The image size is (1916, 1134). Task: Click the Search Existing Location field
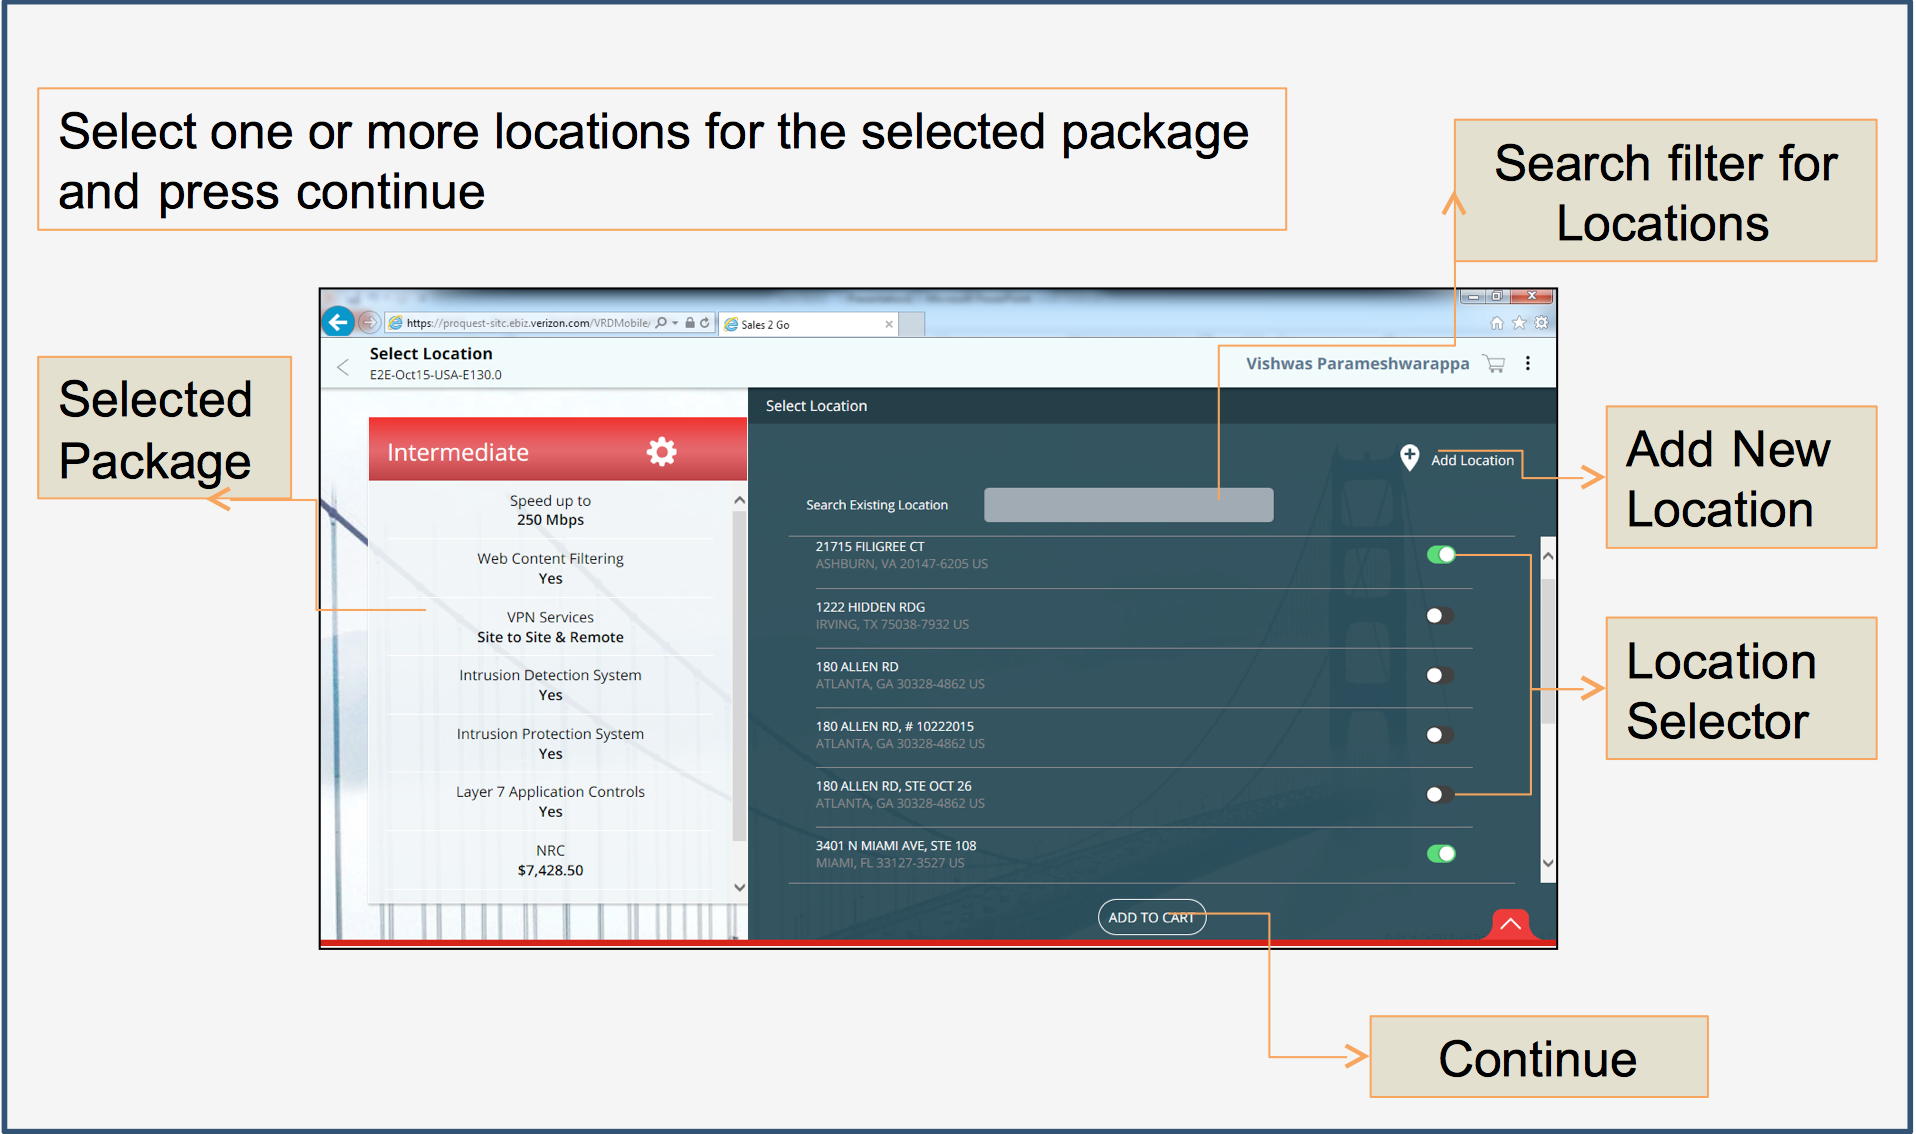pyautogui.click(x=1128, y=505)
